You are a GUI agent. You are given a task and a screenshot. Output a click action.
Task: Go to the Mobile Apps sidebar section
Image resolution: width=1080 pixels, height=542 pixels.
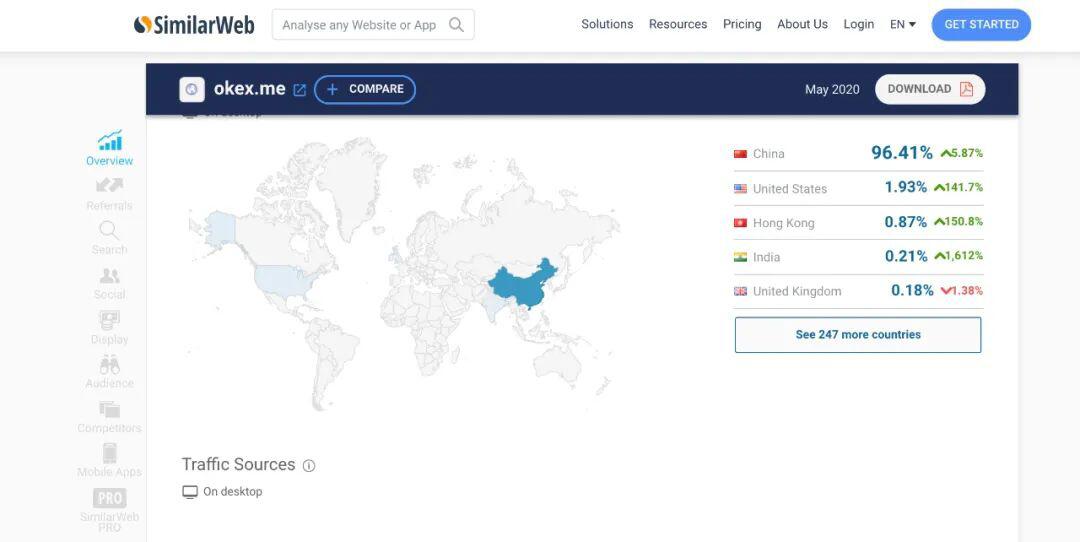pyautogui.click(x=110, y=461)
